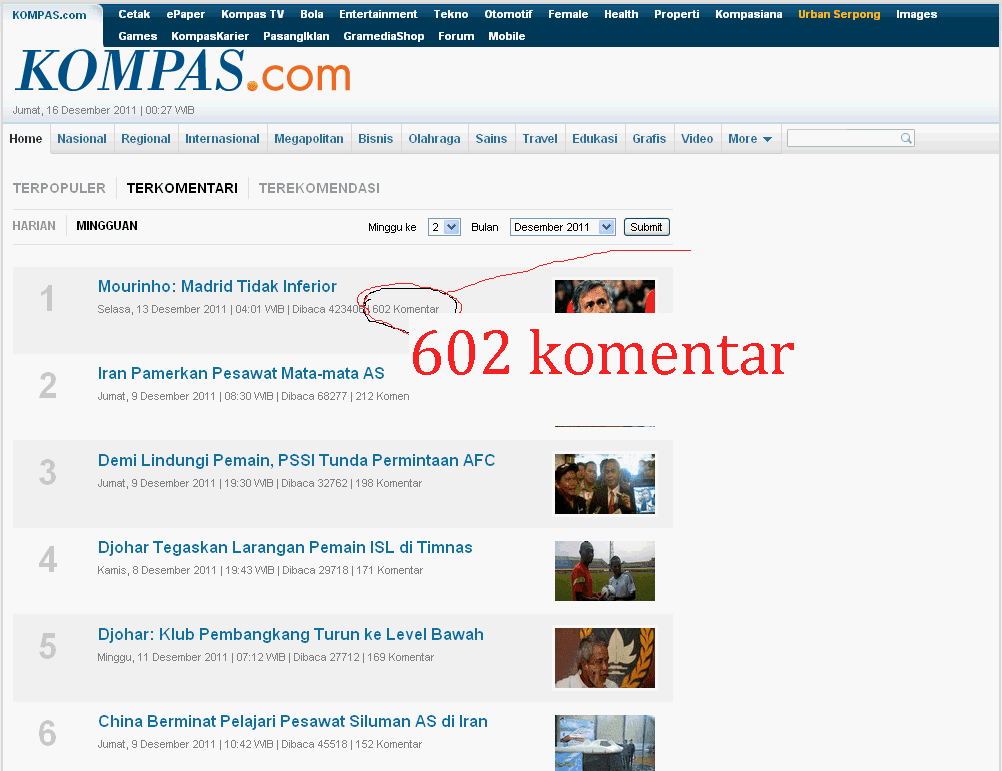Image resolution: width=1002 pixels, height=771 pixels.
Task: Open the Grafis section
Action: (x=649, y=139)
